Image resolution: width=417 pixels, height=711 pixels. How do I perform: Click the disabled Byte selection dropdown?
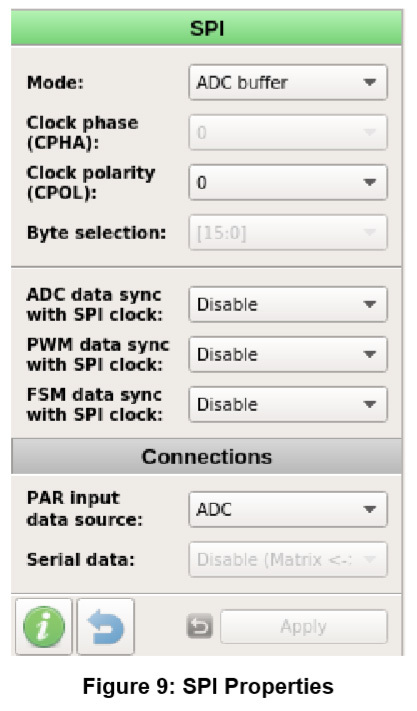click(288, 233)
